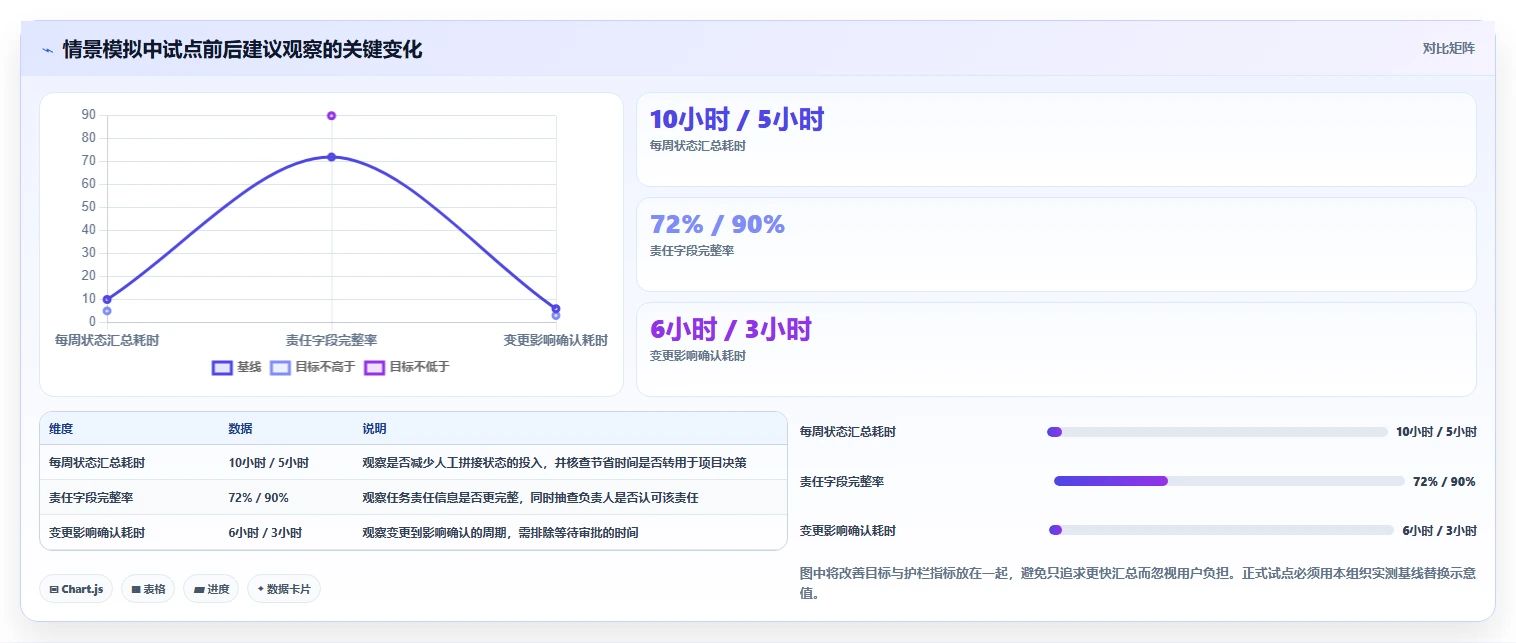Click the baseline point at 责任字段完整率 peak
The image size is (1516, 643).
pyautogui.click(x=331, y=157)
